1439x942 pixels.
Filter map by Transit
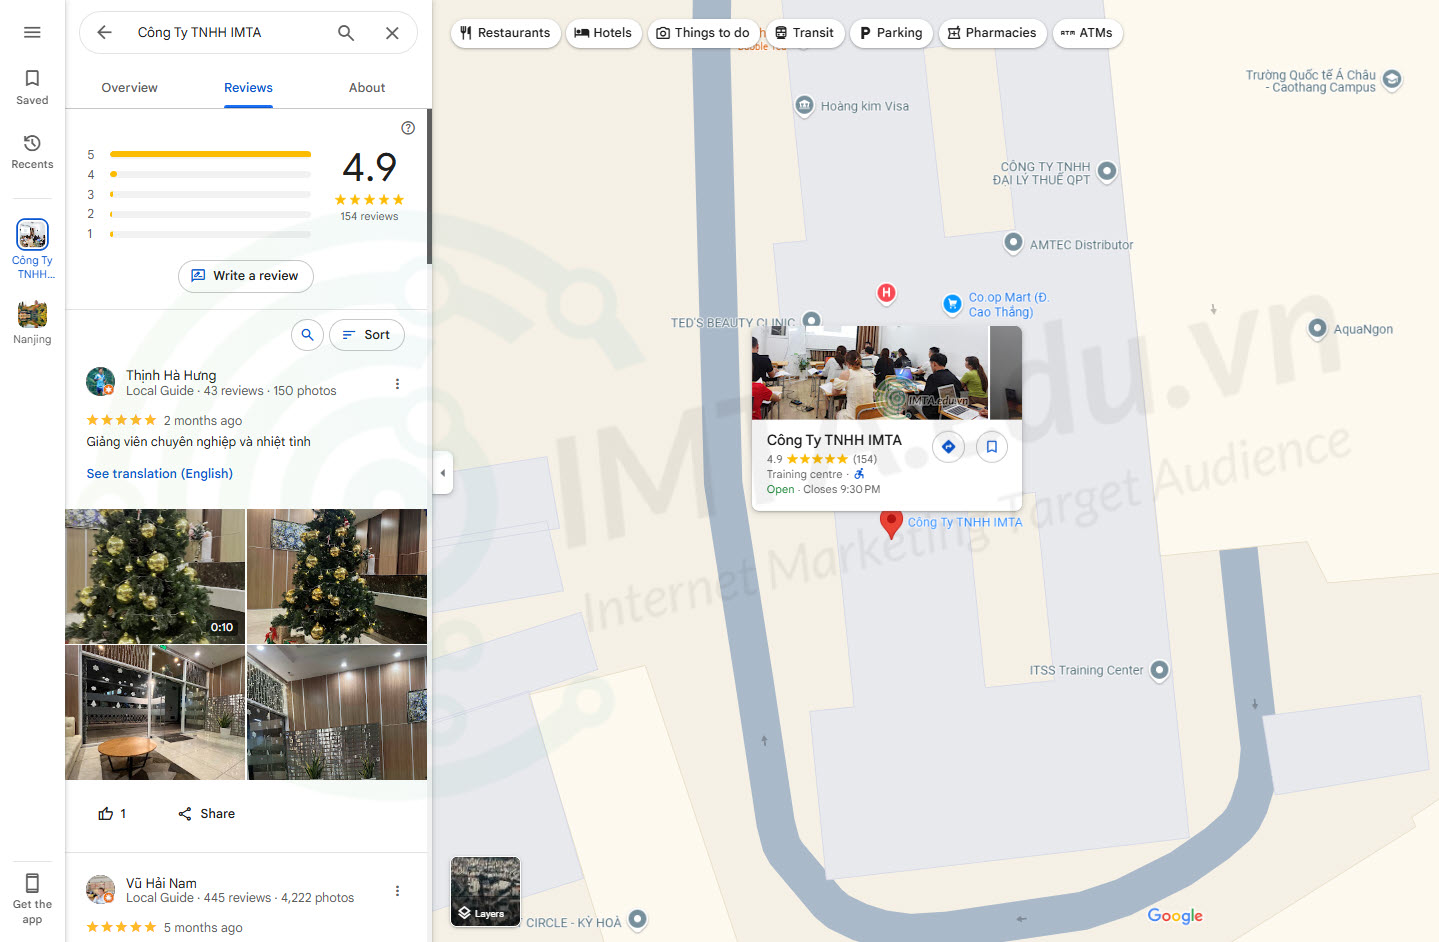pos(805,33)
